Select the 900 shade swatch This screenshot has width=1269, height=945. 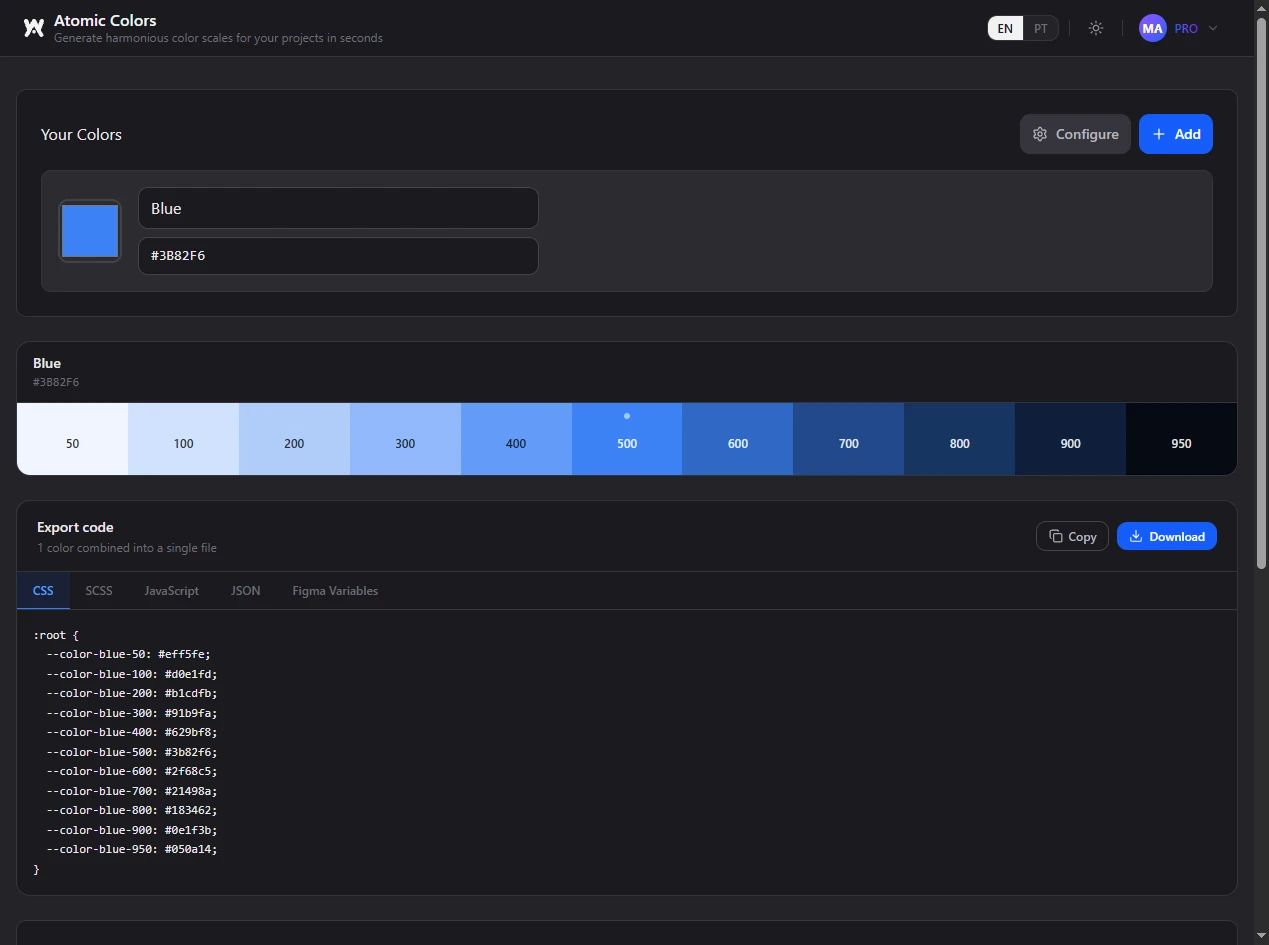[1071, 439]
